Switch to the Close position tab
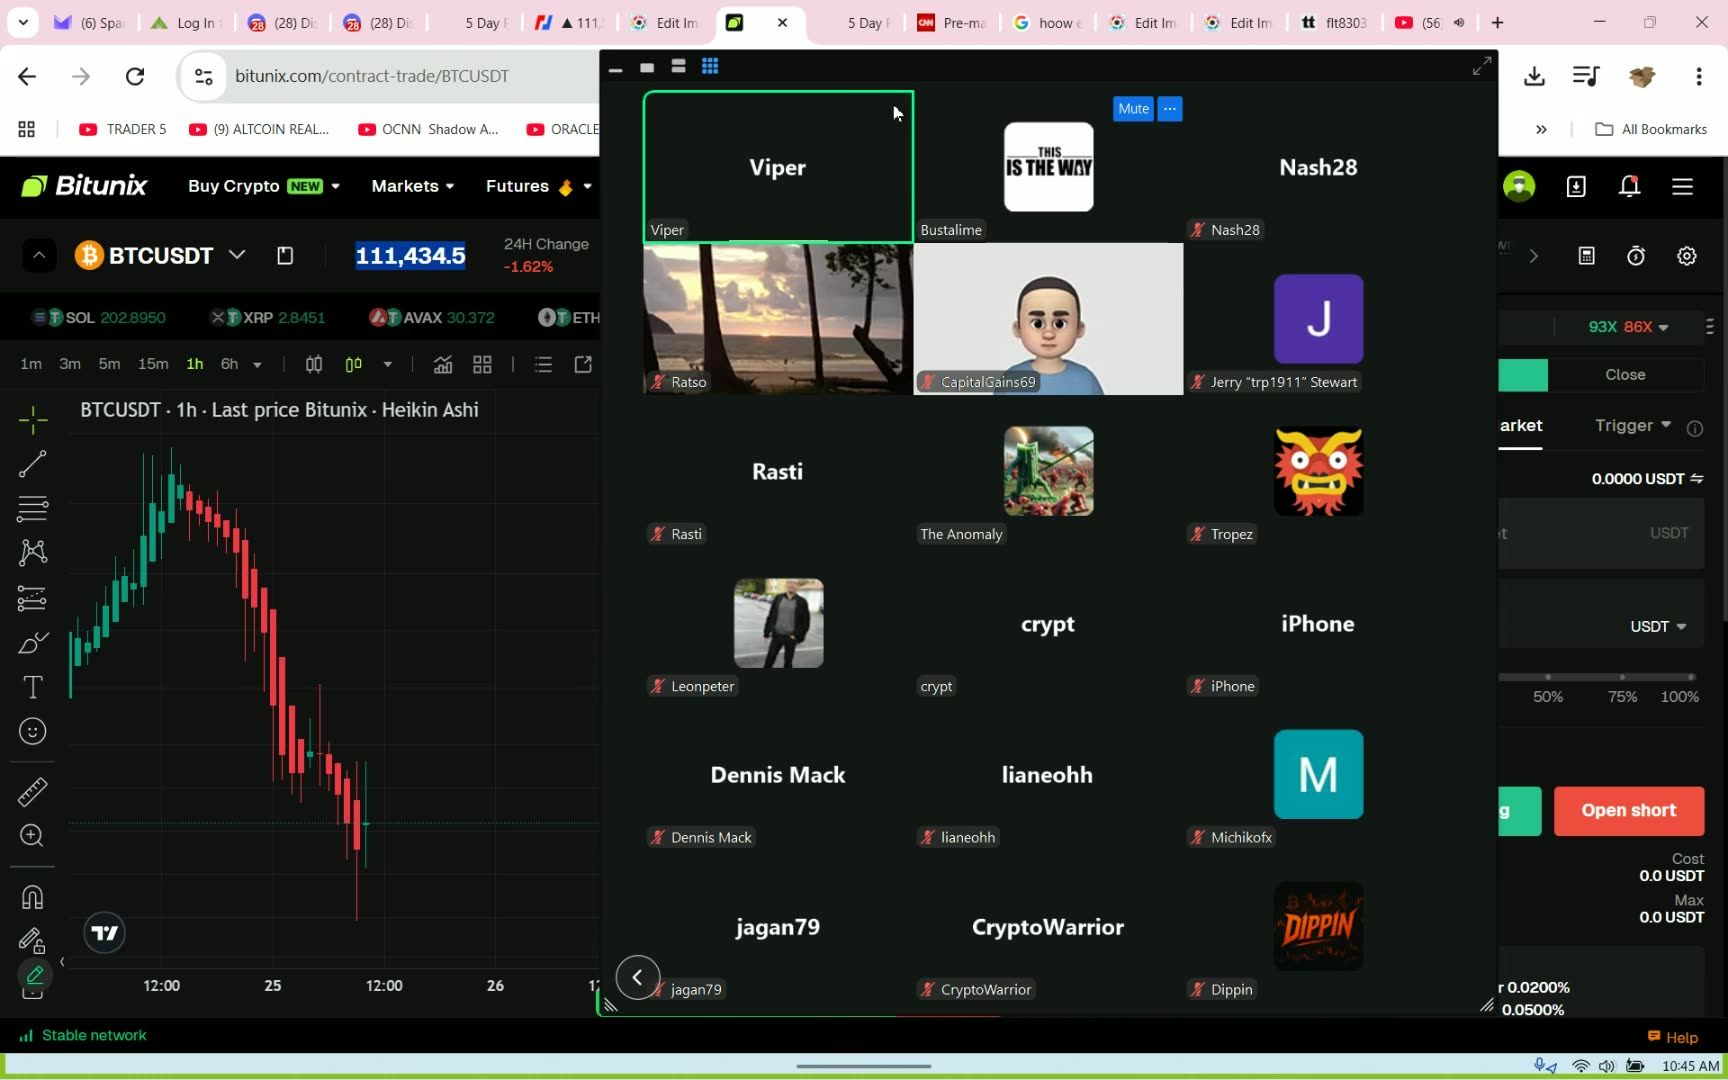1728x1080 pixels. 1625,375
